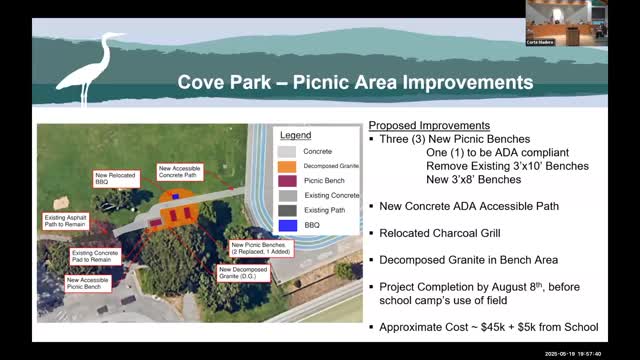Select the line 'One (1) to be ADA compliant'

point(498,153)
